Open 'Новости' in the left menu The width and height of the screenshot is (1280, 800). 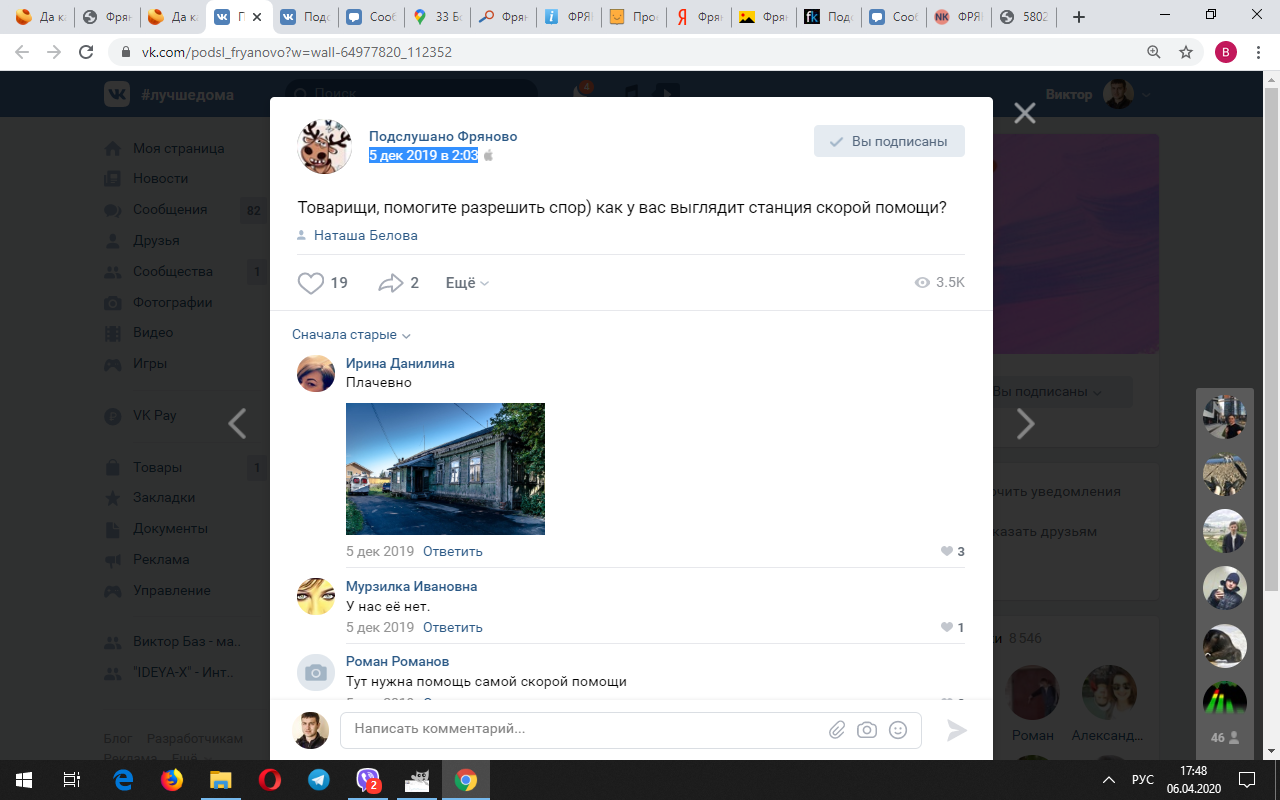coord(160,179)
